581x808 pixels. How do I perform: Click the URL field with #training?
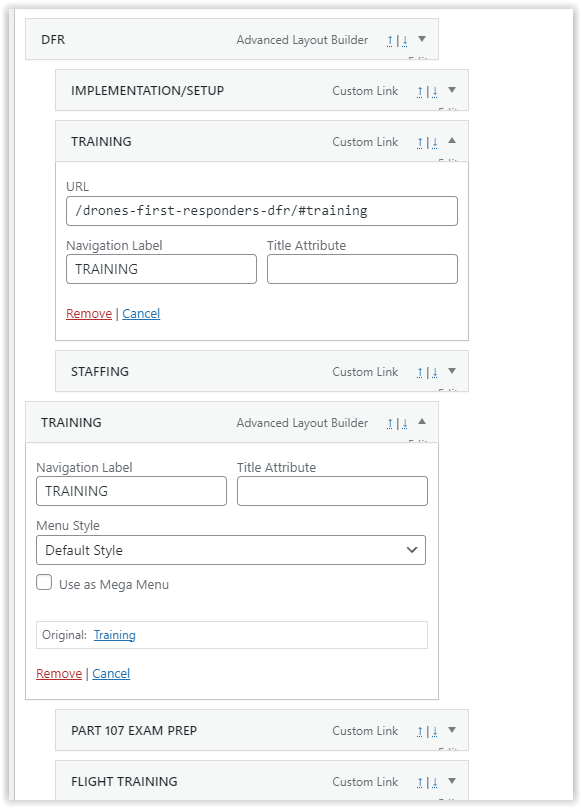coord(262,211)
